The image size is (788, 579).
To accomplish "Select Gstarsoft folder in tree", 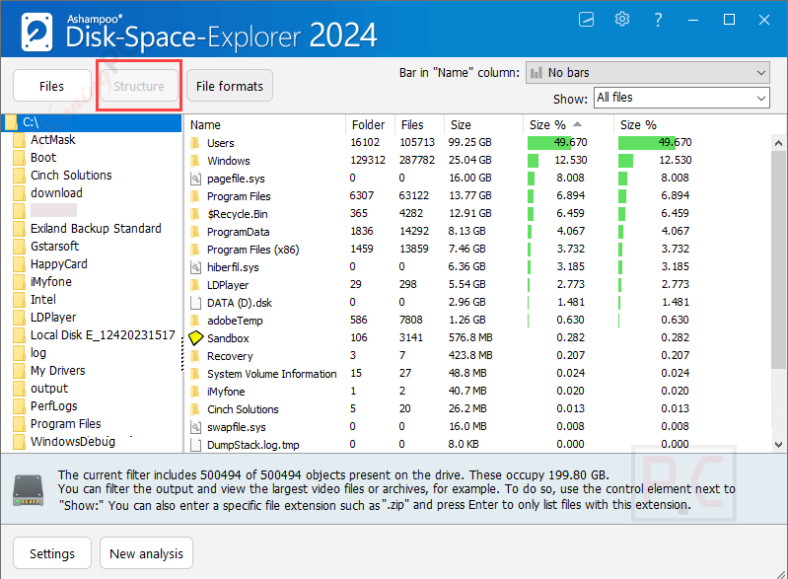I will pos(54,246).
